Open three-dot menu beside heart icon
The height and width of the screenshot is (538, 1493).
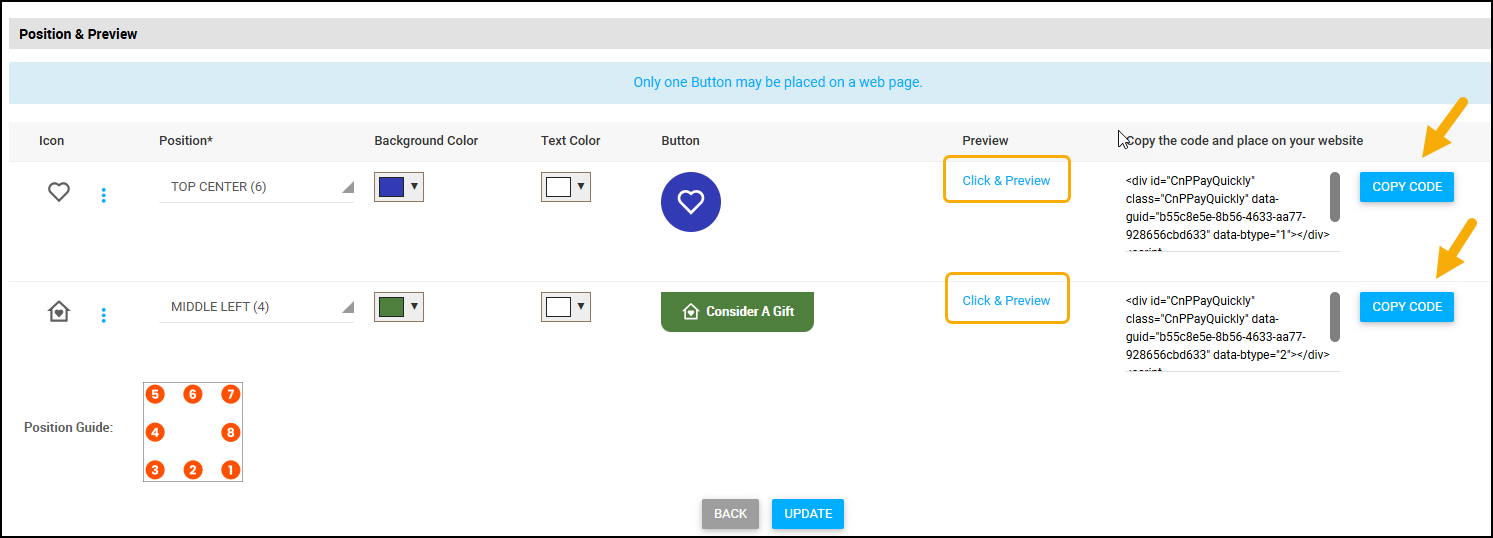pyautogui.click(x=103, y=195)
